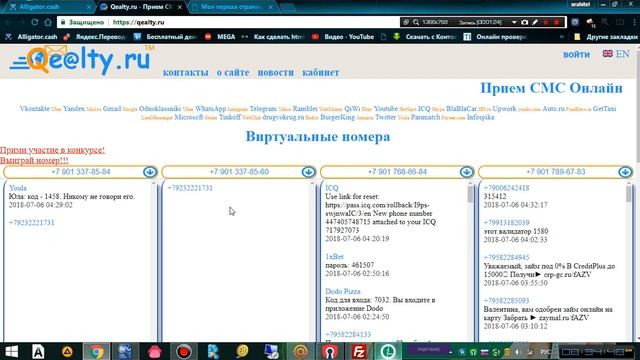This screenshot has height=360, width=640.
Task: Open the AIMP orange triangle taskbar icon
Action: click(x=67, y=351)
